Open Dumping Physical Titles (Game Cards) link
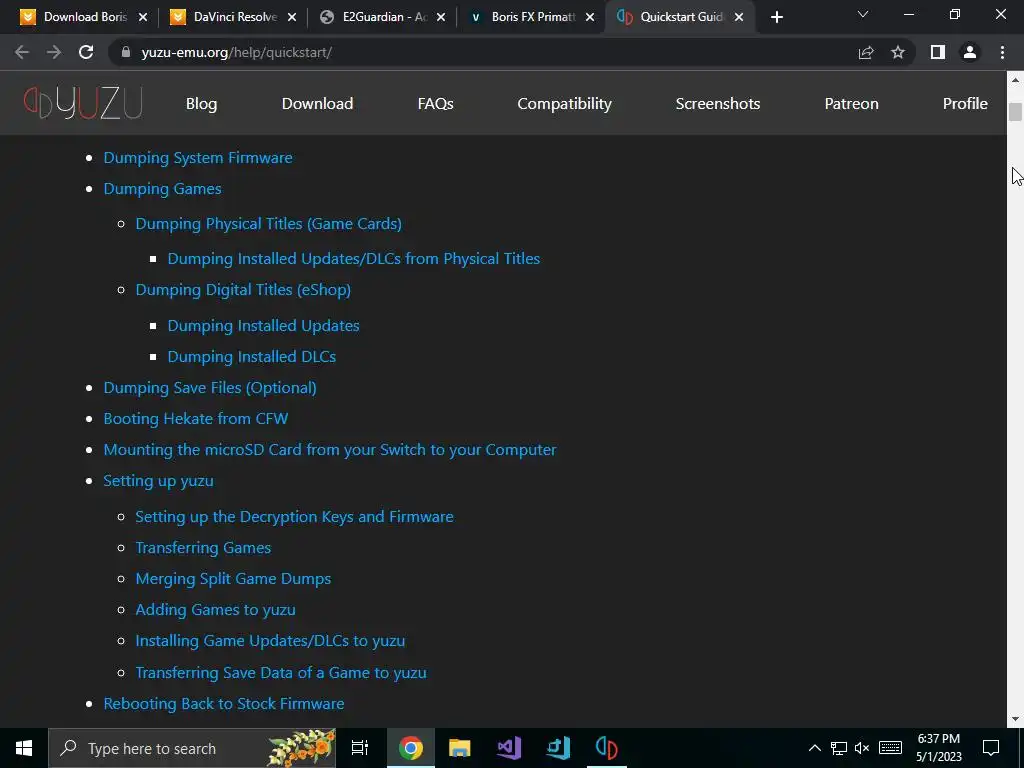 268,223
